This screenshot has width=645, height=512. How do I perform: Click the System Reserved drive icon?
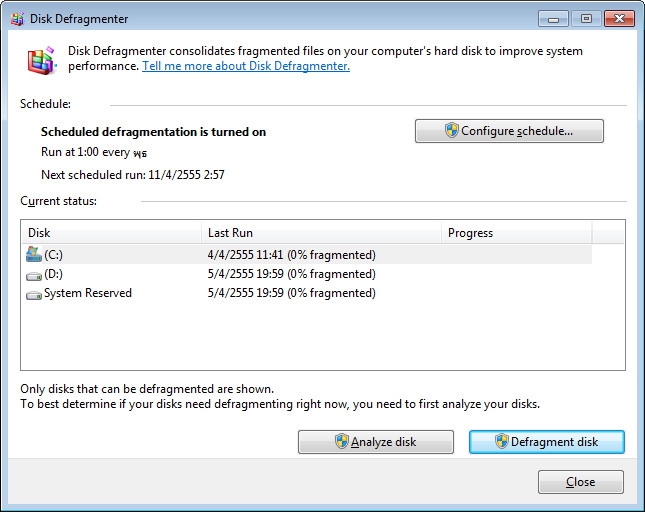click(x=34, y=294)
